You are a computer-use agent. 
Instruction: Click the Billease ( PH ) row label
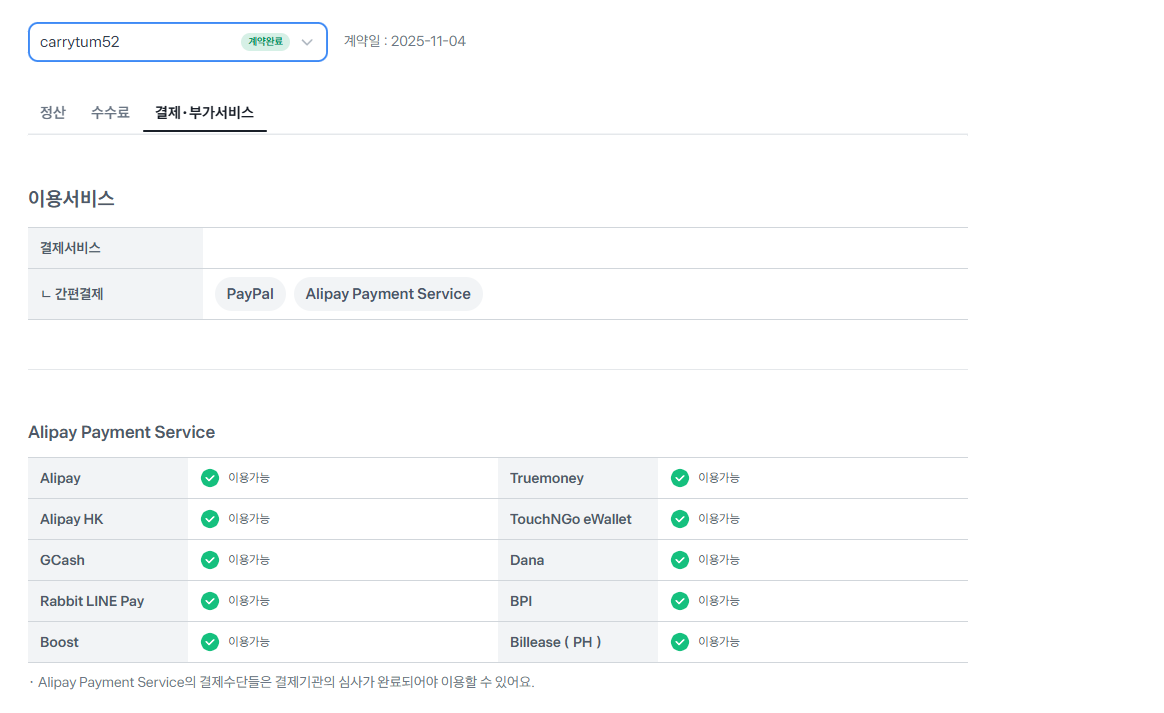coord(555,642)
